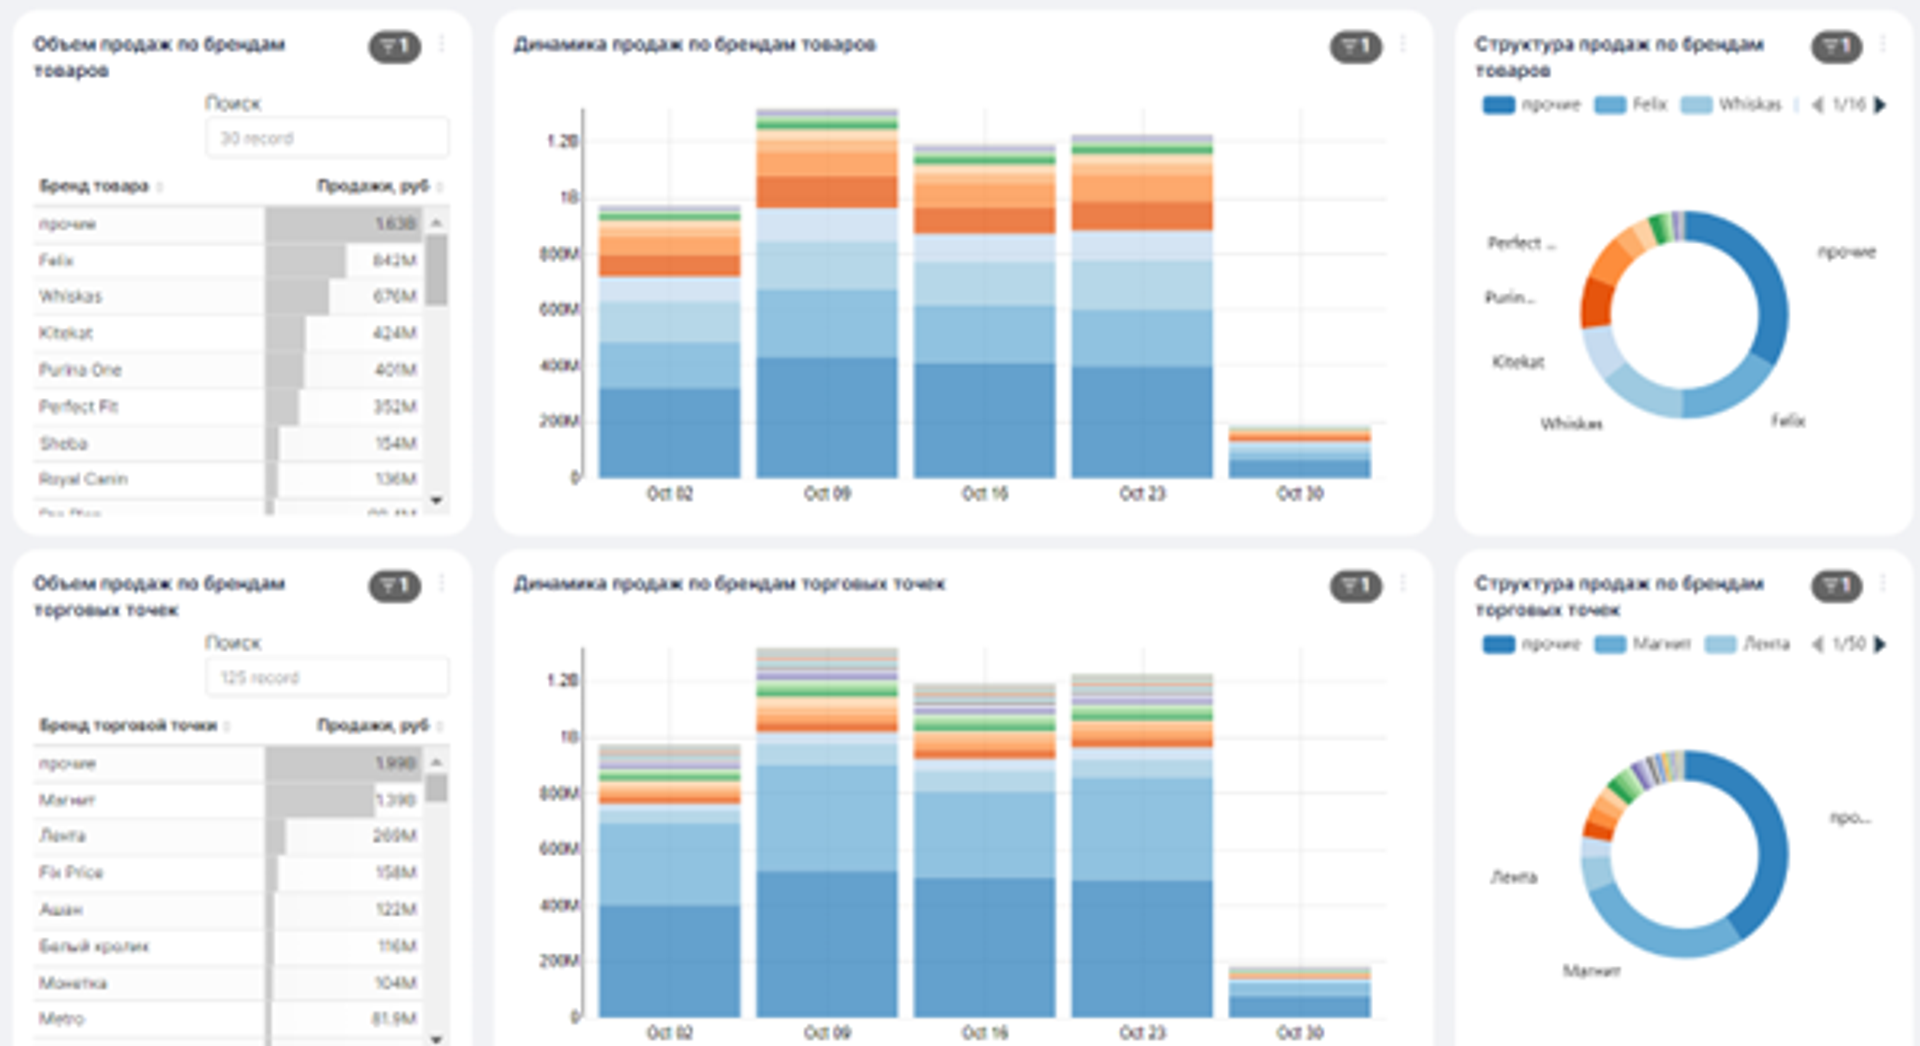Click scroll-down arrow of product brand table
Viewport: 1920px width, 1046px height.
click(436, 500)
